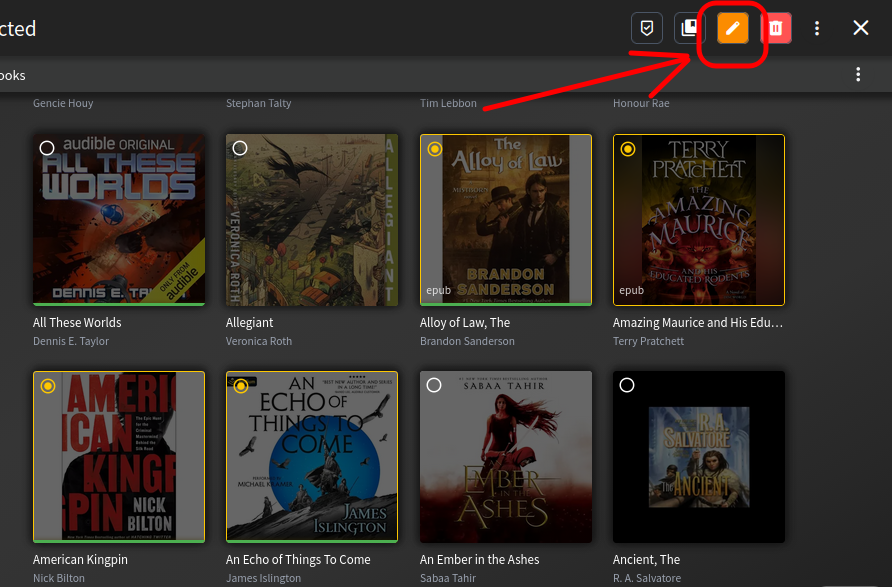Deselect The Alloy of Law selection circle

[435, 149]
